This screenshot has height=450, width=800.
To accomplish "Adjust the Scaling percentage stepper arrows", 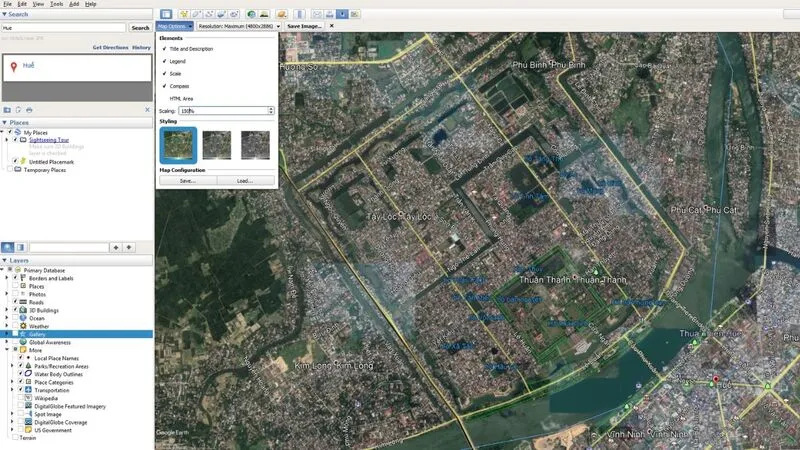I will coord(271,111).
